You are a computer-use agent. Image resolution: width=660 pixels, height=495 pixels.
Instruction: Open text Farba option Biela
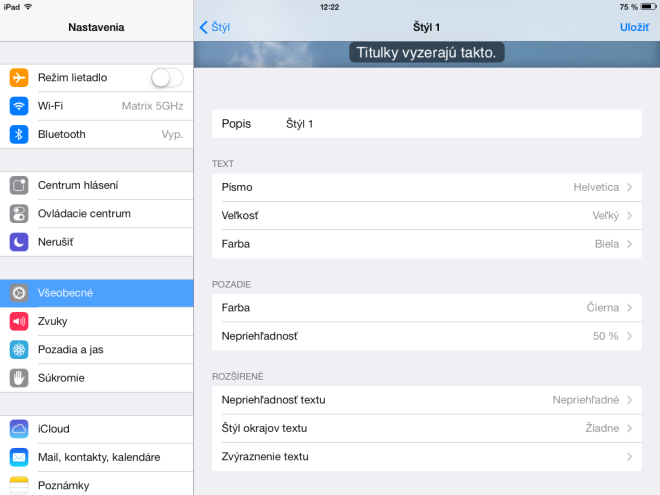[427, 244]
